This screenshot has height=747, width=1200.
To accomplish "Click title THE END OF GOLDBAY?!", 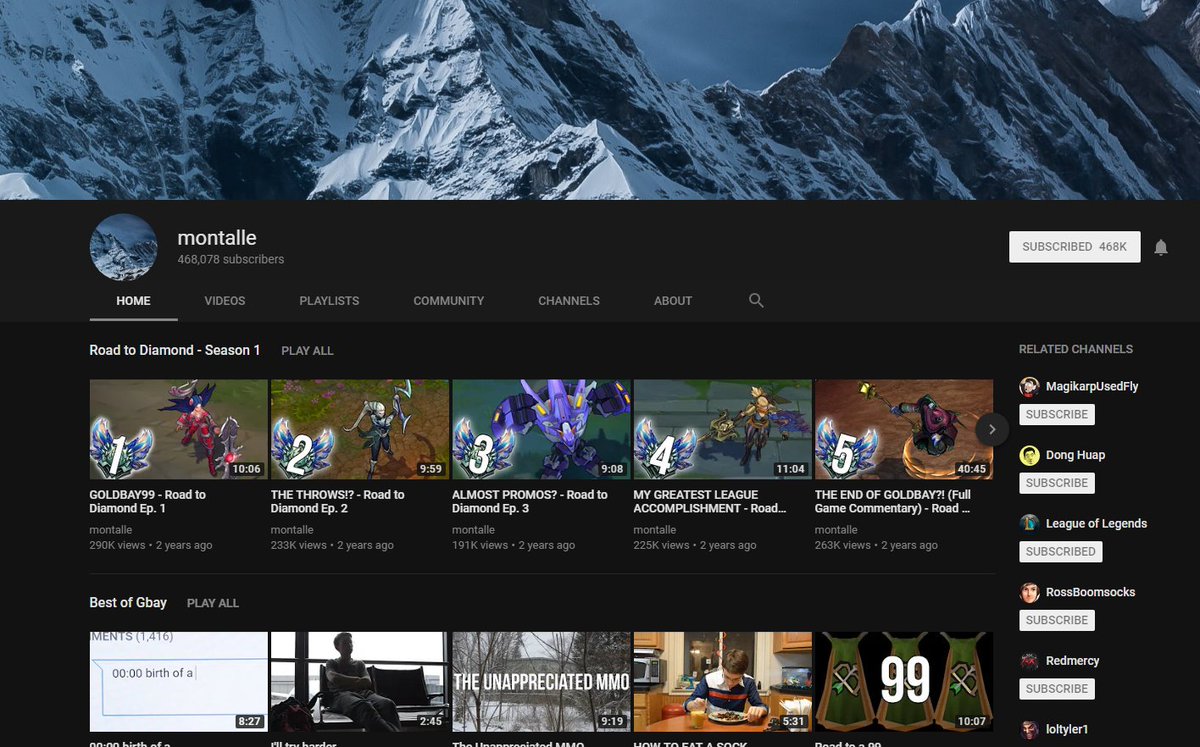I will 893,501.
